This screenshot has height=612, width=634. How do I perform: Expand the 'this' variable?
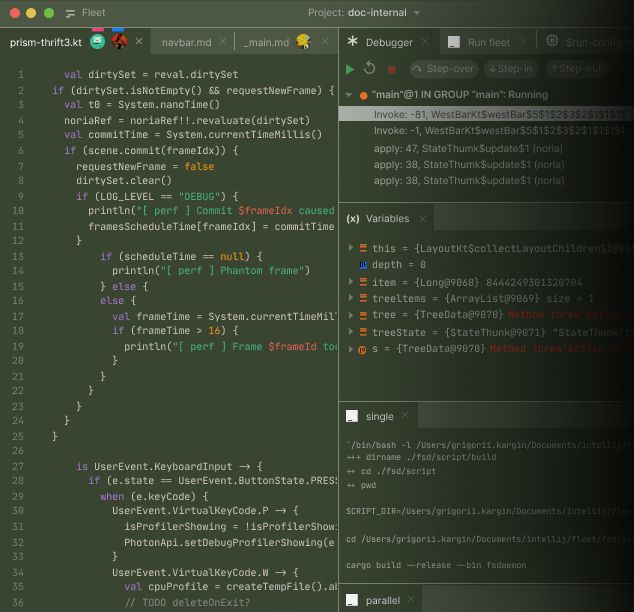tap(351, 247)
